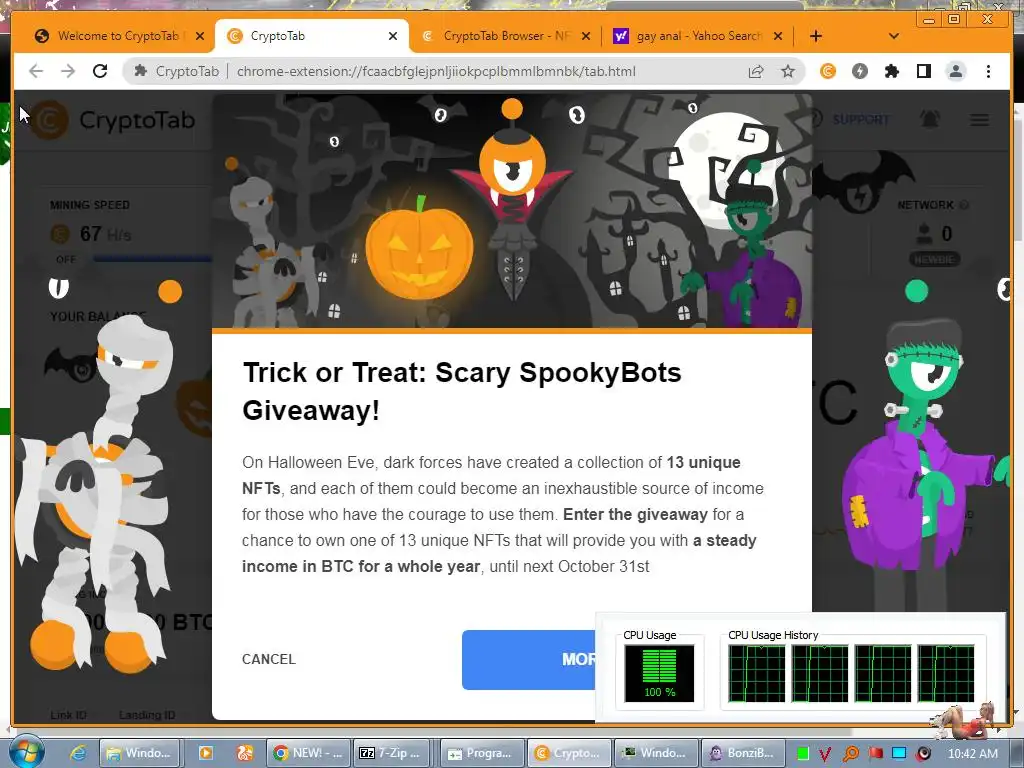Toggle the browser side panel icon
1024x768 pixels.
pyautogui.click(x=923, y=71)
